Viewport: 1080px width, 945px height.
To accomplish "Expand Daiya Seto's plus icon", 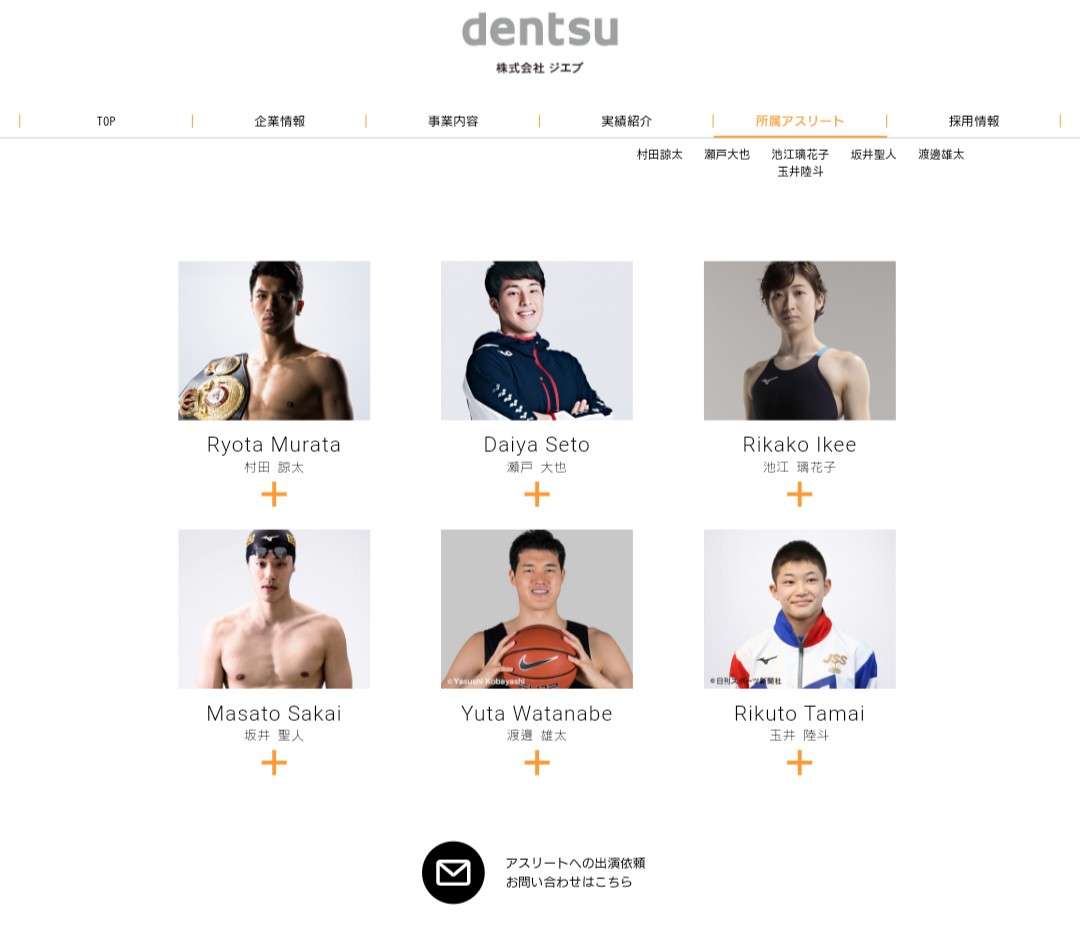I will click(x=537, y=494).
